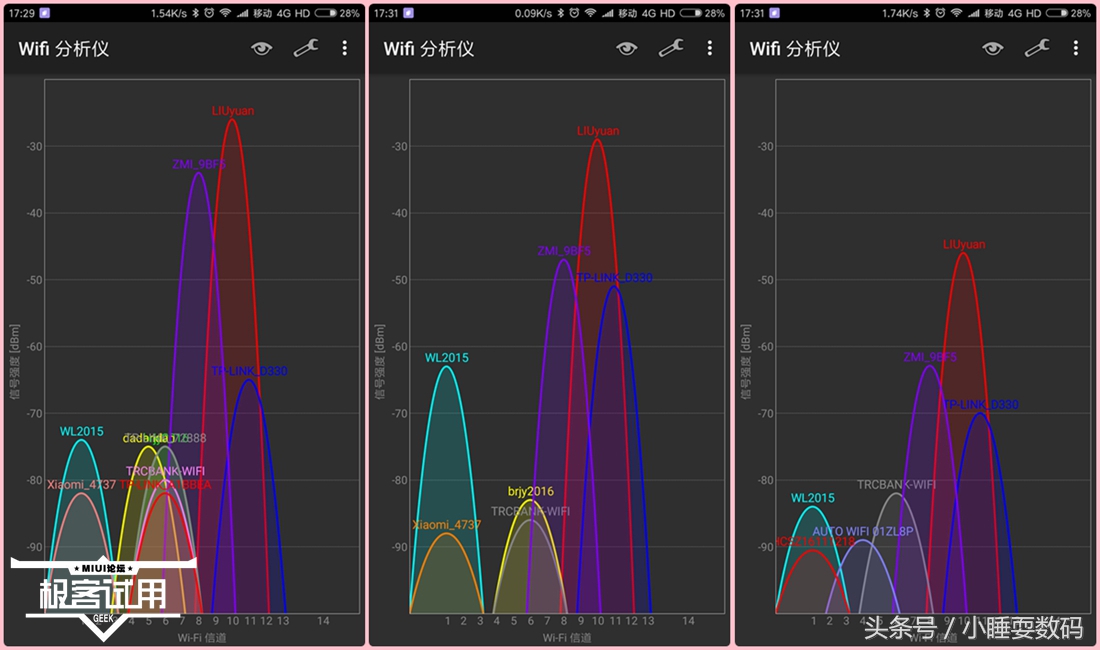Screen dimensions: 1100x650
Task: Open the overflow menu on the middle screen
Action: 710,48
